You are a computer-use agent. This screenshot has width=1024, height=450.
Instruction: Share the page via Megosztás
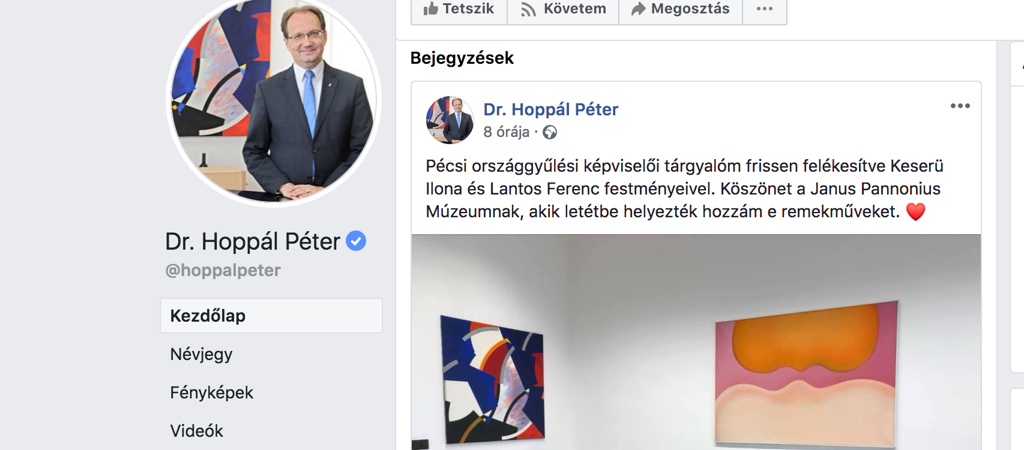point(680,10)
